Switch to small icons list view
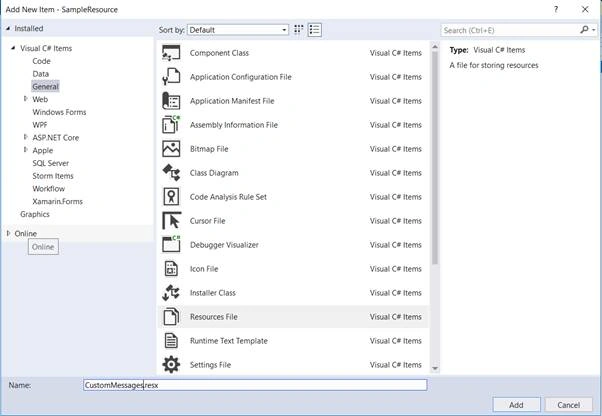This screenshot has height=416, width=602. point(314,30)
